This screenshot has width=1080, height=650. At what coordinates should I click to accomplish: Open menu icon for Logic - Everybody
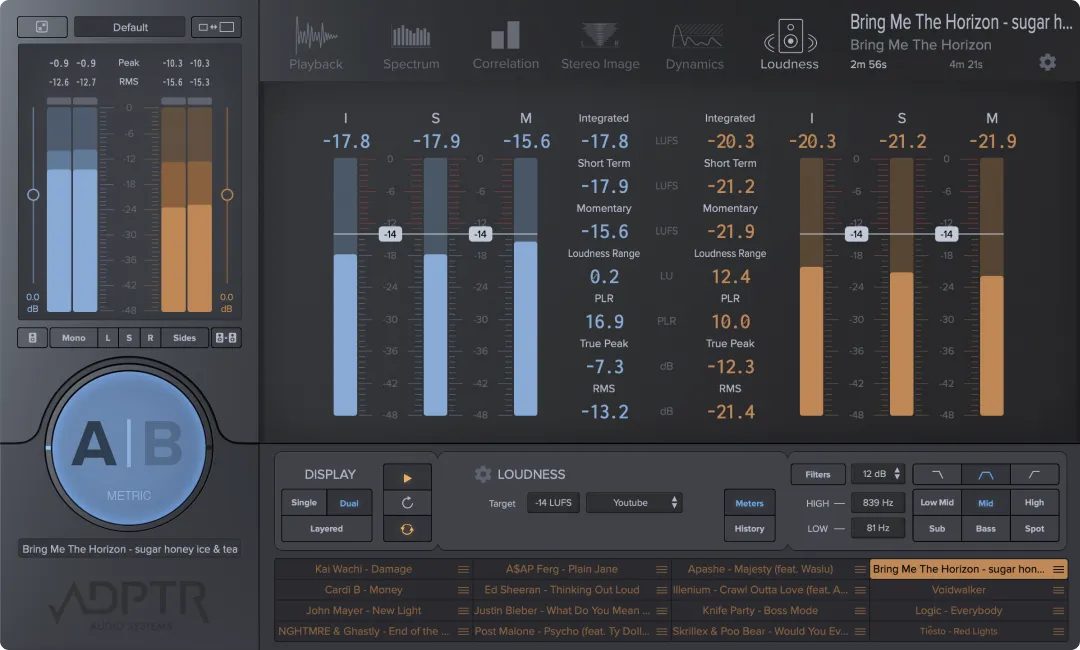(1058, 611)
